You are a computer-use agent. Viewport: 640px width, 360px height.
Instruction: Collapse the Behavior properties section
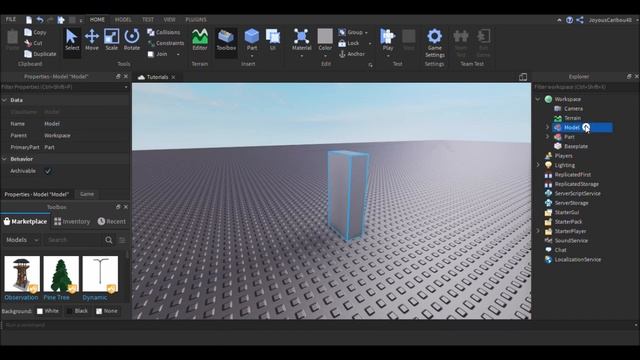click(4, 159)
